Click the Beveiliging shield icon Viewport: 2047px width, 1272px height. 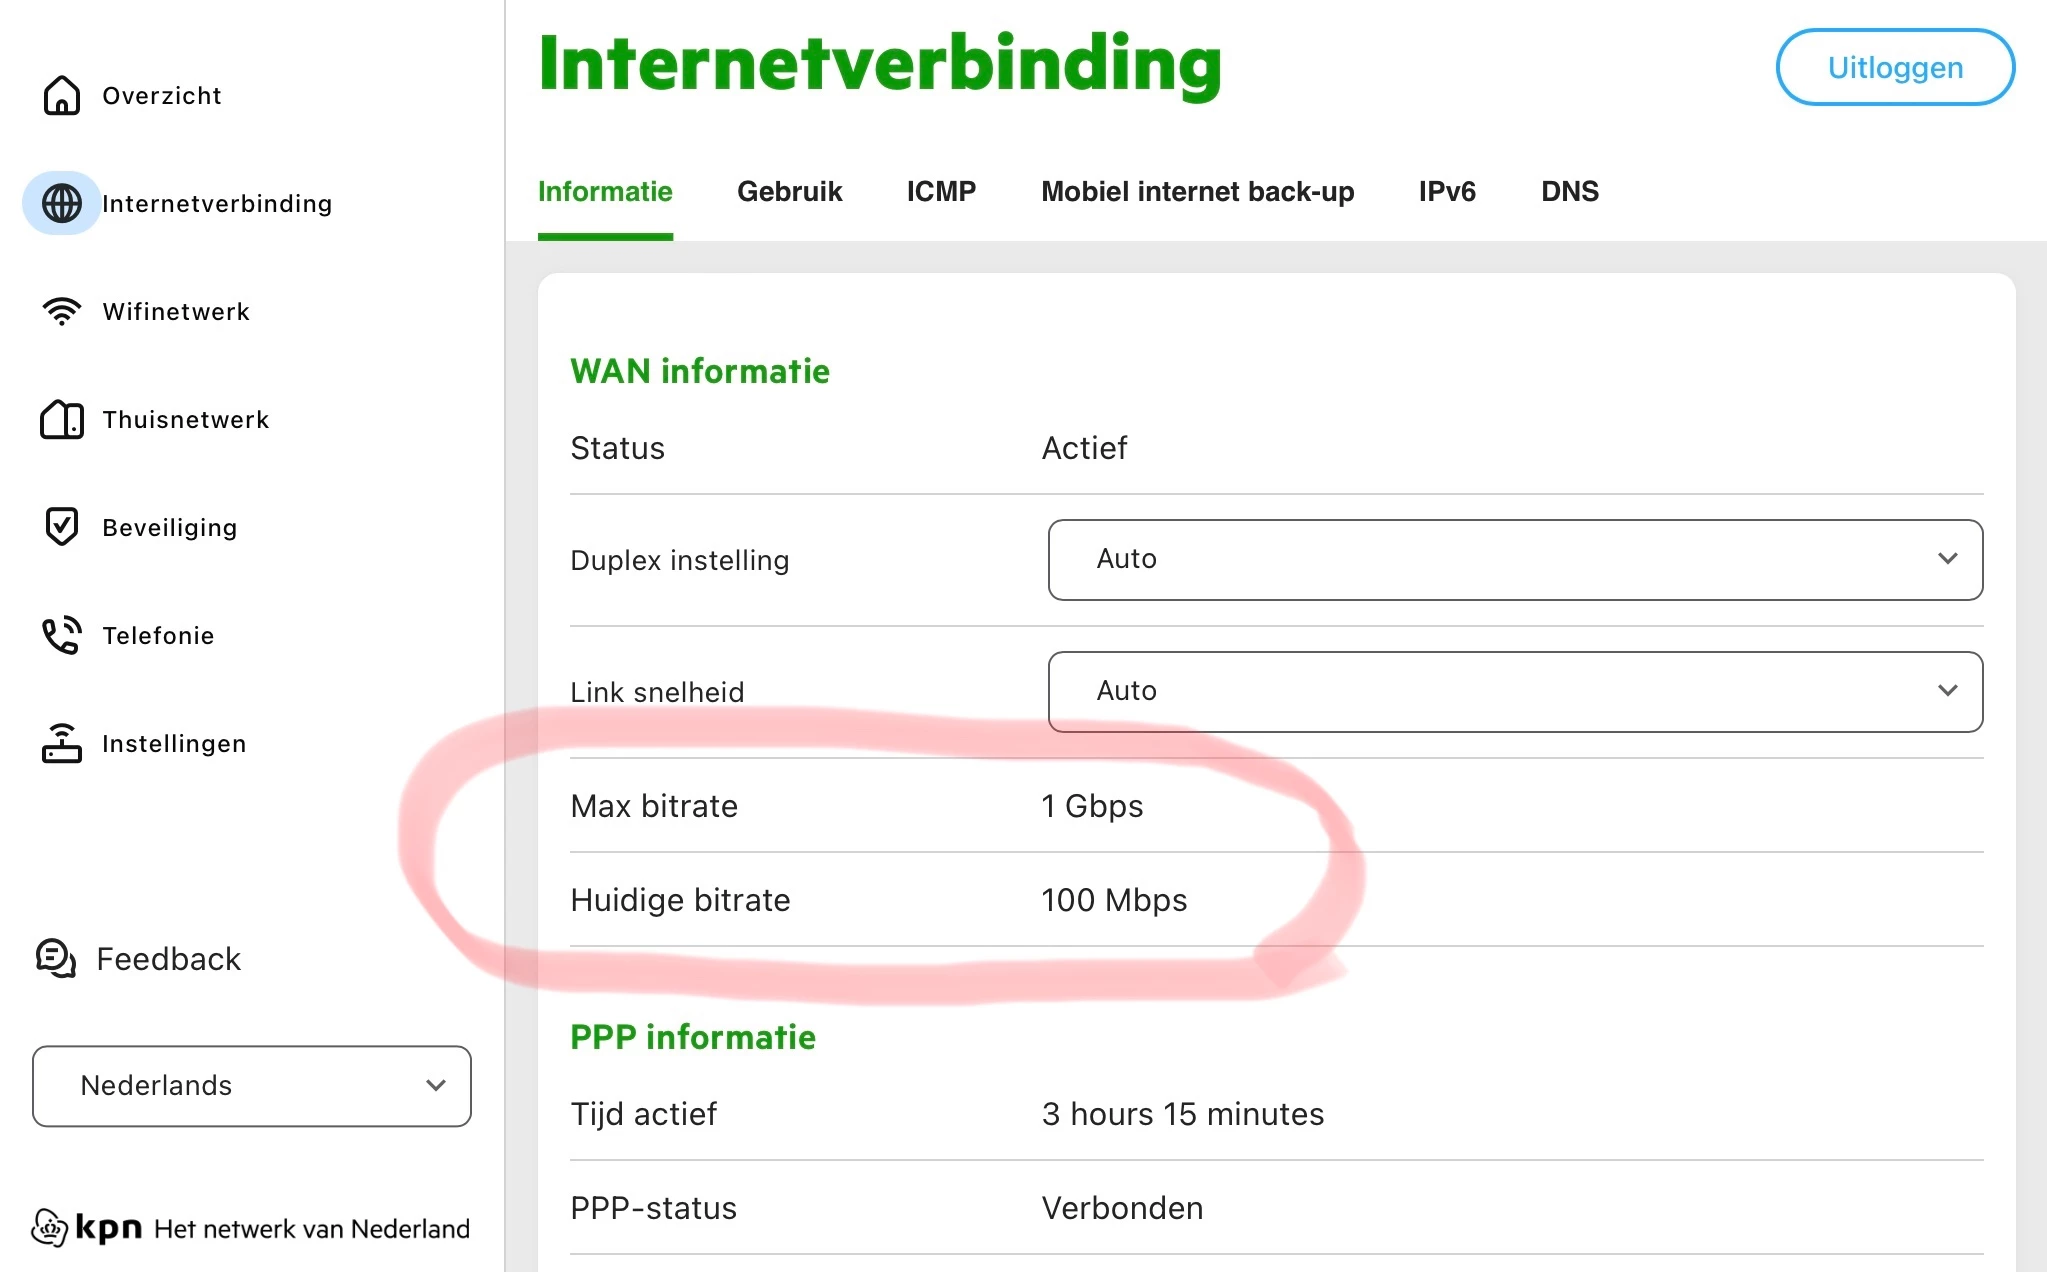[61, 526]
